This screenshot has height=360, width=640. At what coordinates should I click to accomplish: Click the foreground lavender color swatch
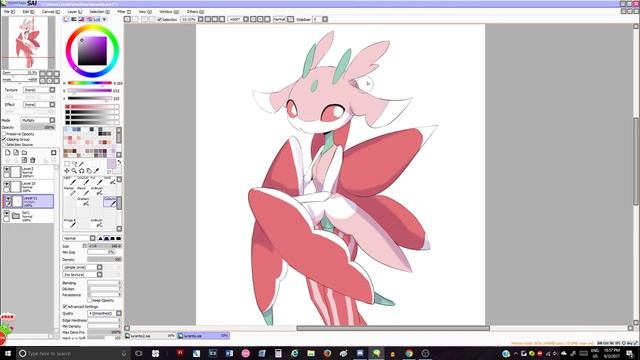click(x=111, y=164)
